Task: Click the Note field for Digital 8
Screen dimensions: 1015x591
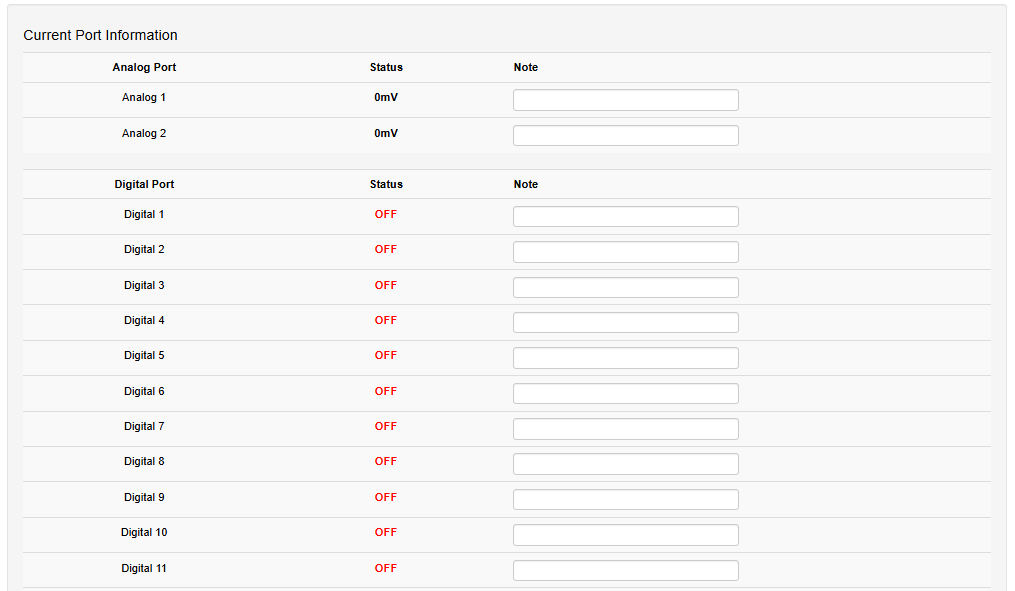Action: tap(625, 463)
